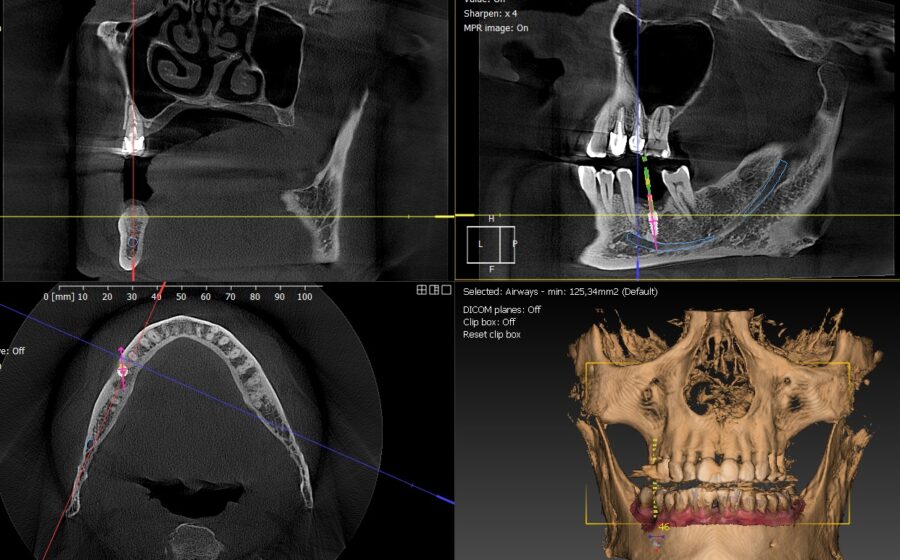Viewport: 900px width, 560px height.
Task: Click Reset clip box
Action: point(491,335)
